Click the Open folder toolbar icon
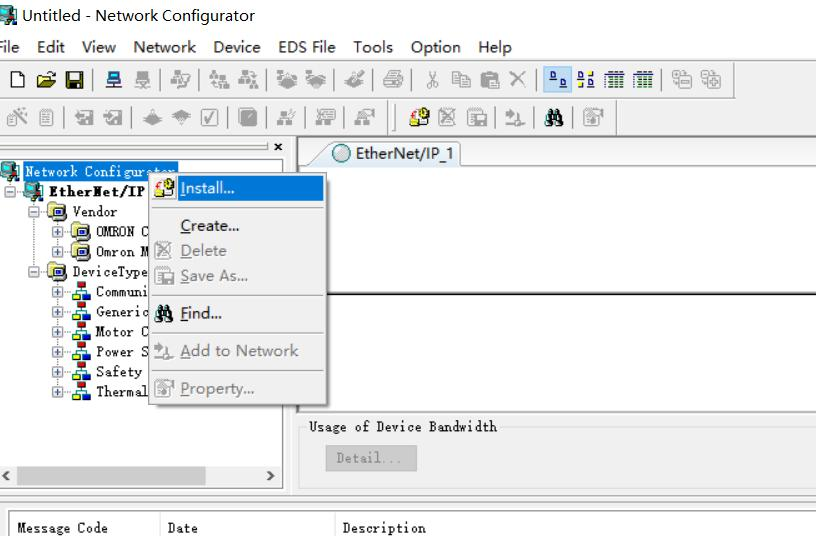Viewport: 816px width, 536px height. click(x=46, y=80)
